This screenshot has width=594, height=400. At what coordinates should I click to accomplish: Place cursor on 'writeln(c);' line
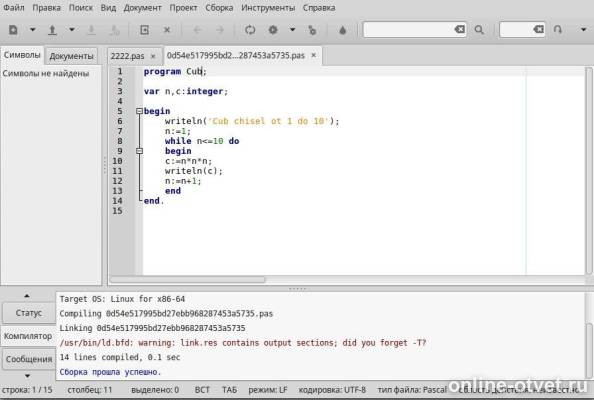(194, 171)
